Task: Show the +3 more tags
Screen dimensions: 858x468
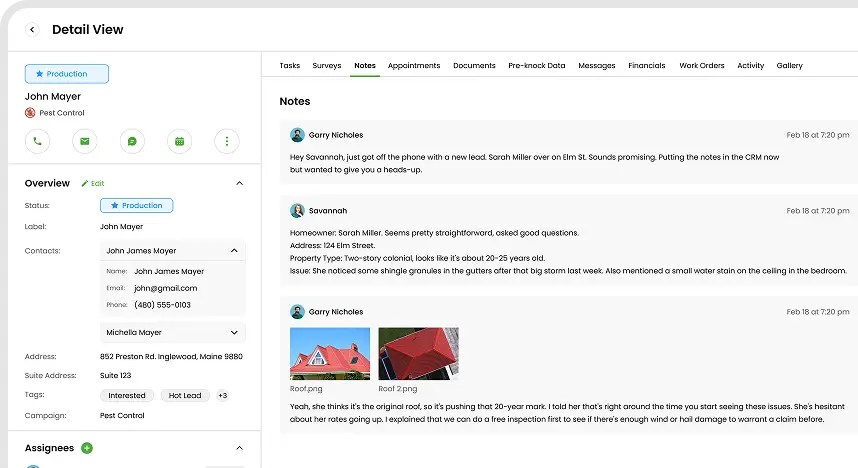Action: [x=223, y=395]
